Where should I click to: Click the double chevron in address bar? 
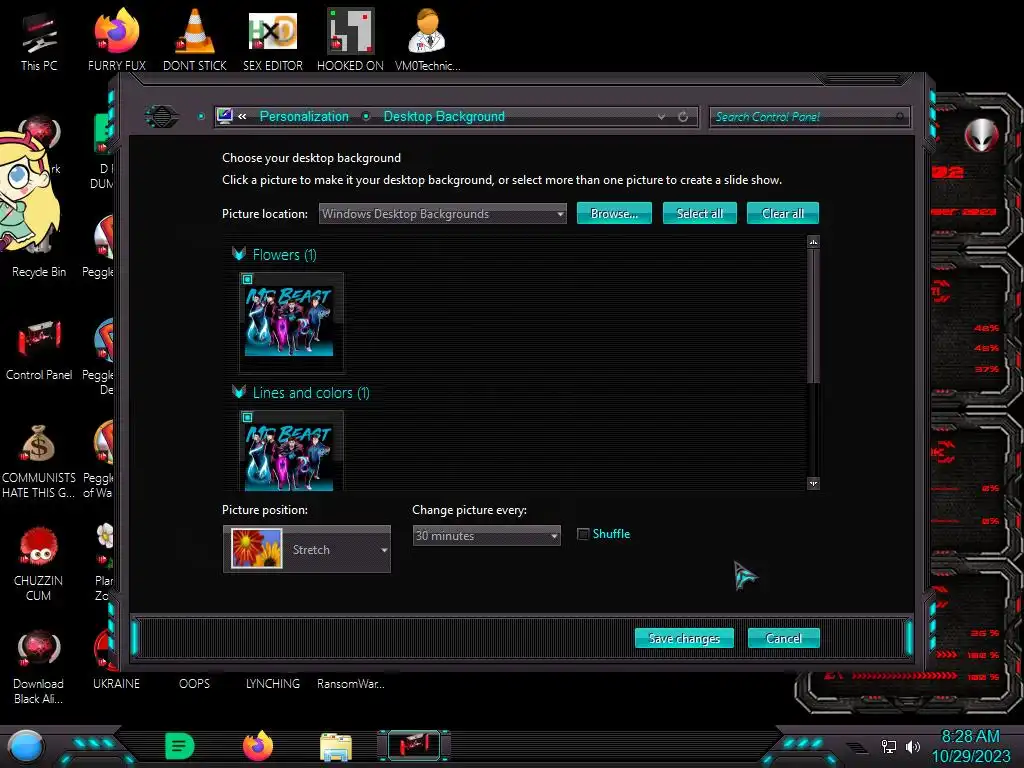click(x=242, y=116)
